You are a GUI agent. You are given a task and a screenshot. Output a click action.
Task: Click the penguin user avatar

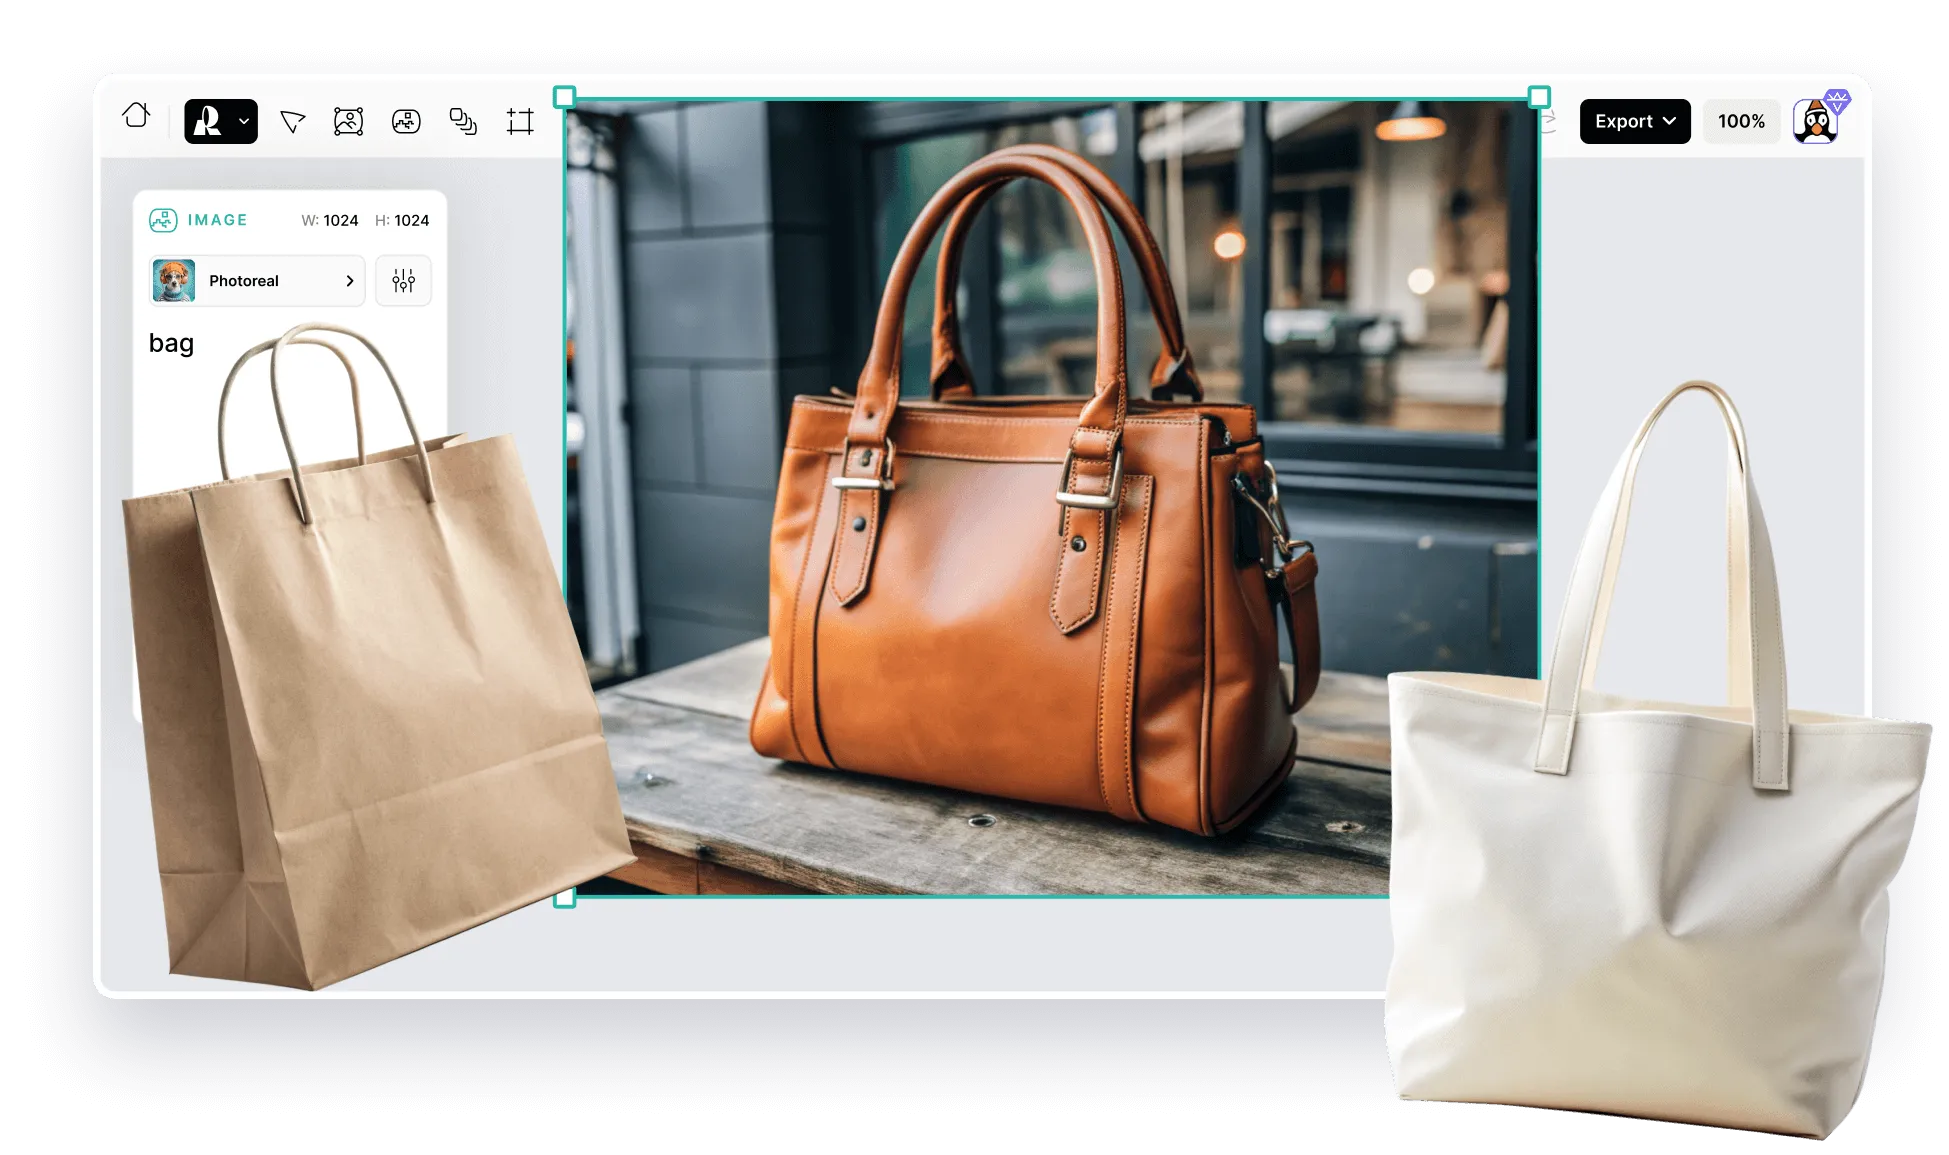pos(1817,121)
